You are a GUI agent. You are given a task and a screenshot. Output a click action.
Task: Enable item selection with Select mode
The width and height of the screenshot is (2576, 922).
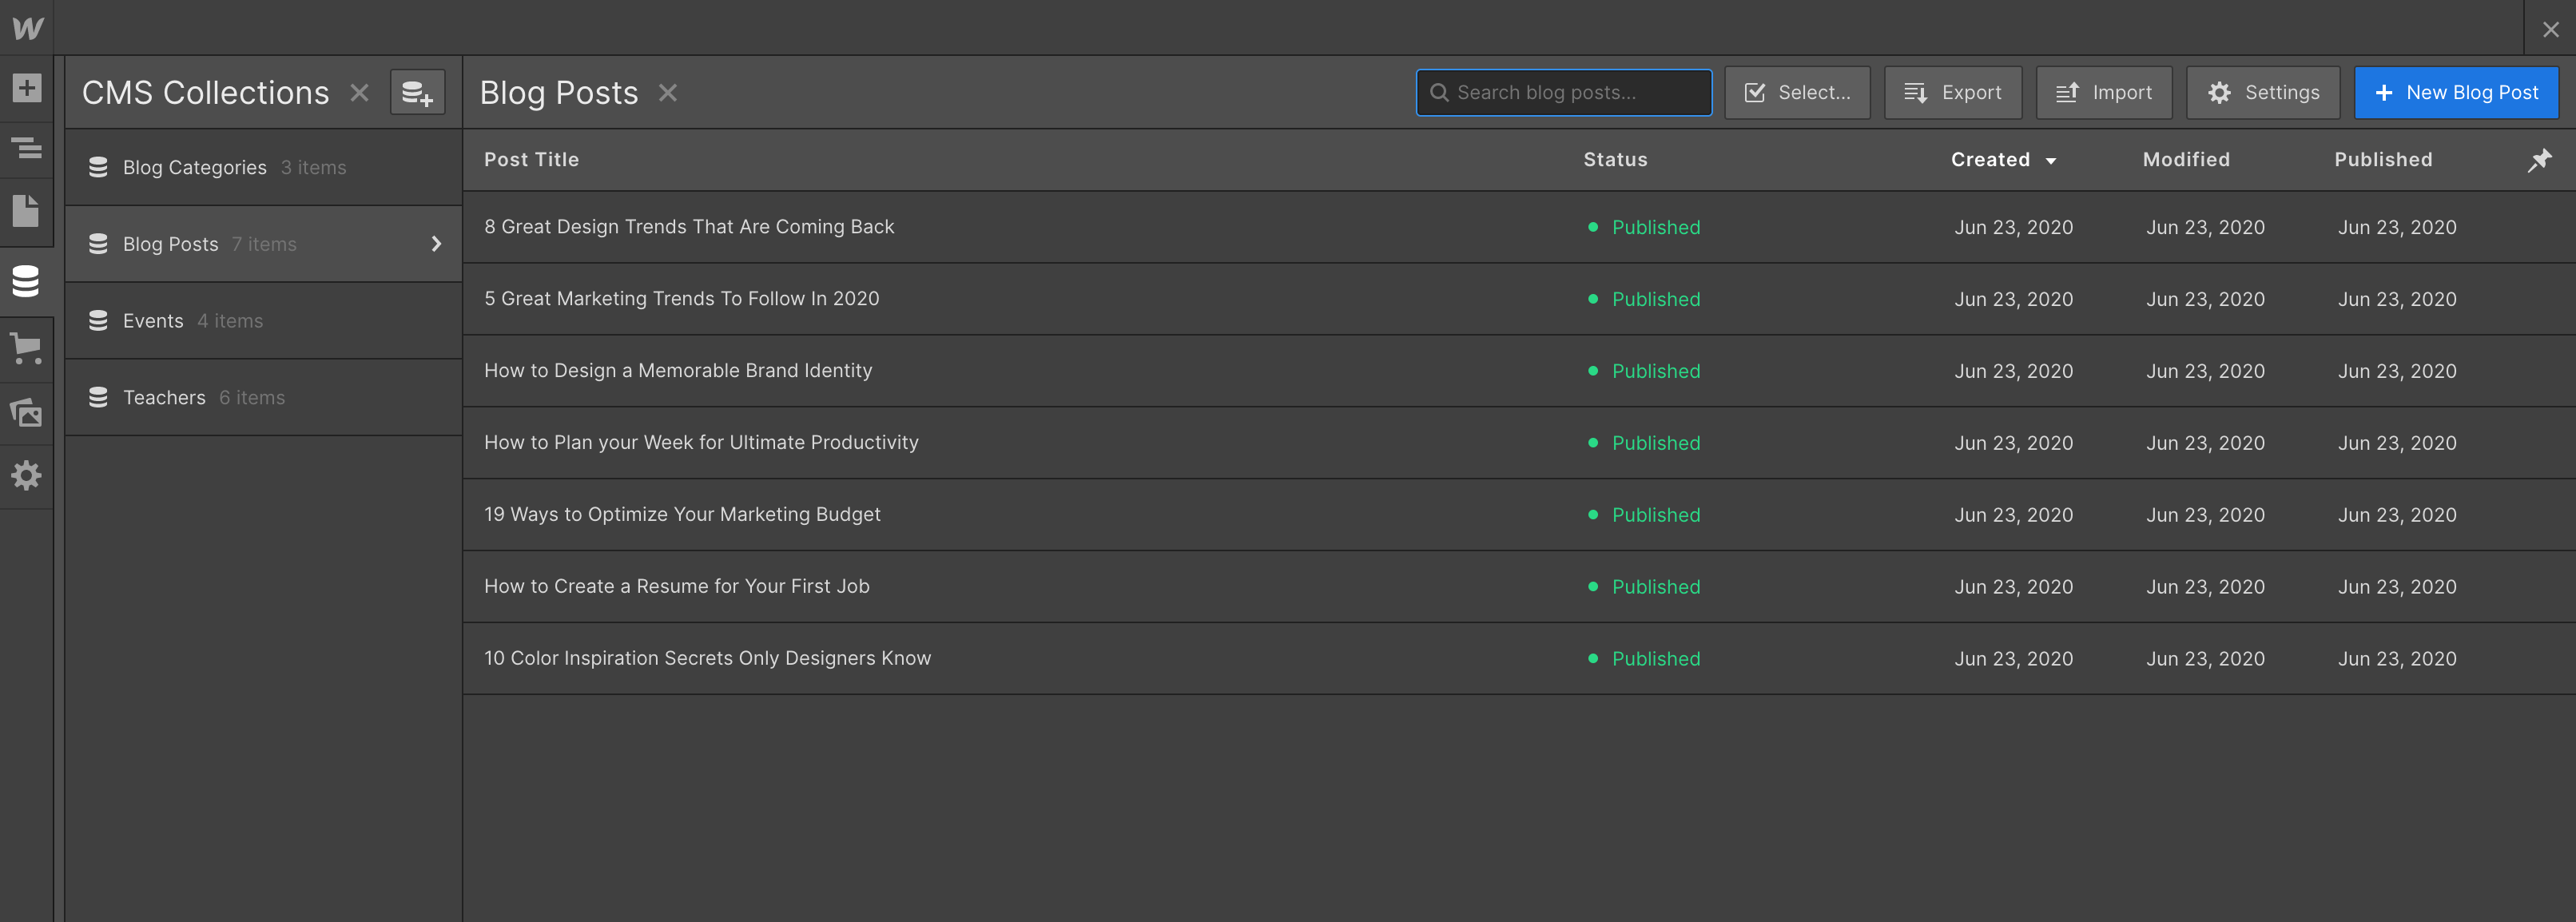coord(1797,92)
